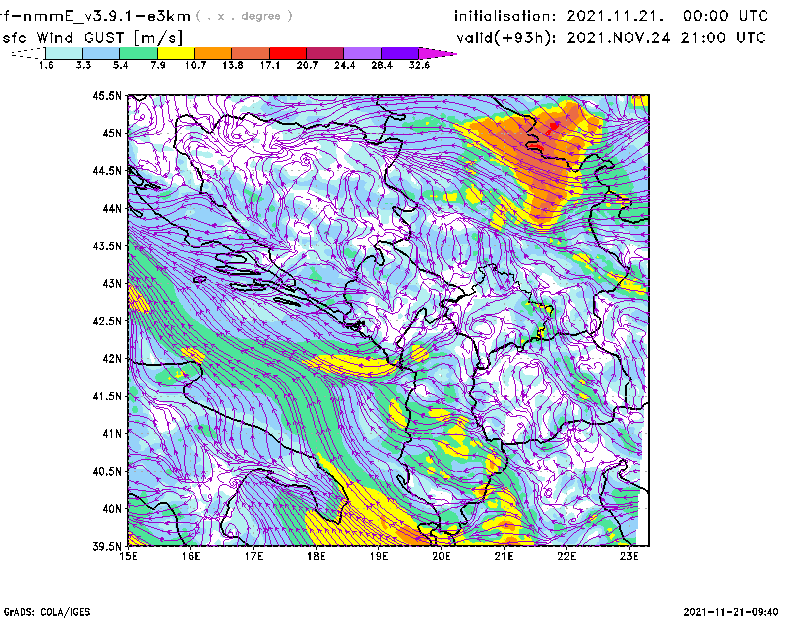The width and height of the screenshot is (800, 618).
Task: Click the 15E longitude label
Action: click(x=128, y=556)
